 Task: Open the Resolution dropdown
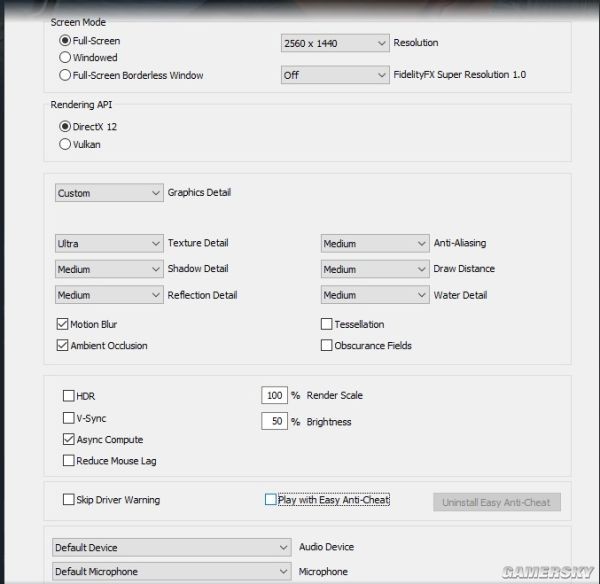335,43
